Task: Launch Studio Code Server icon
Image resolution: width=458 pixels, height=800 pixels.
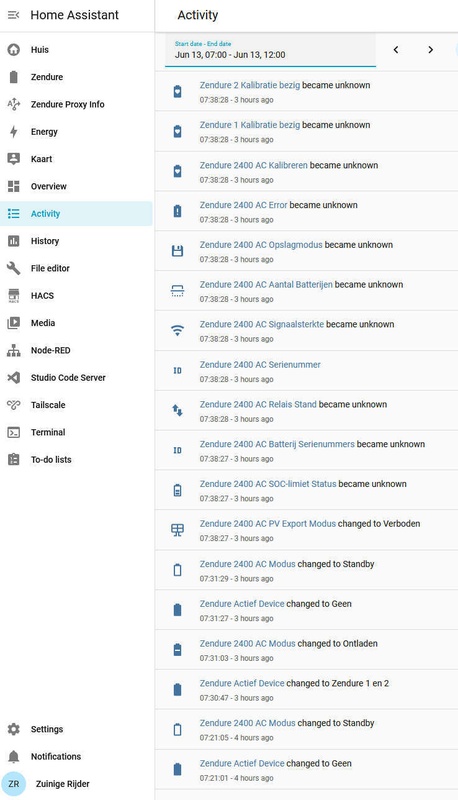Action: pos(14,378)
